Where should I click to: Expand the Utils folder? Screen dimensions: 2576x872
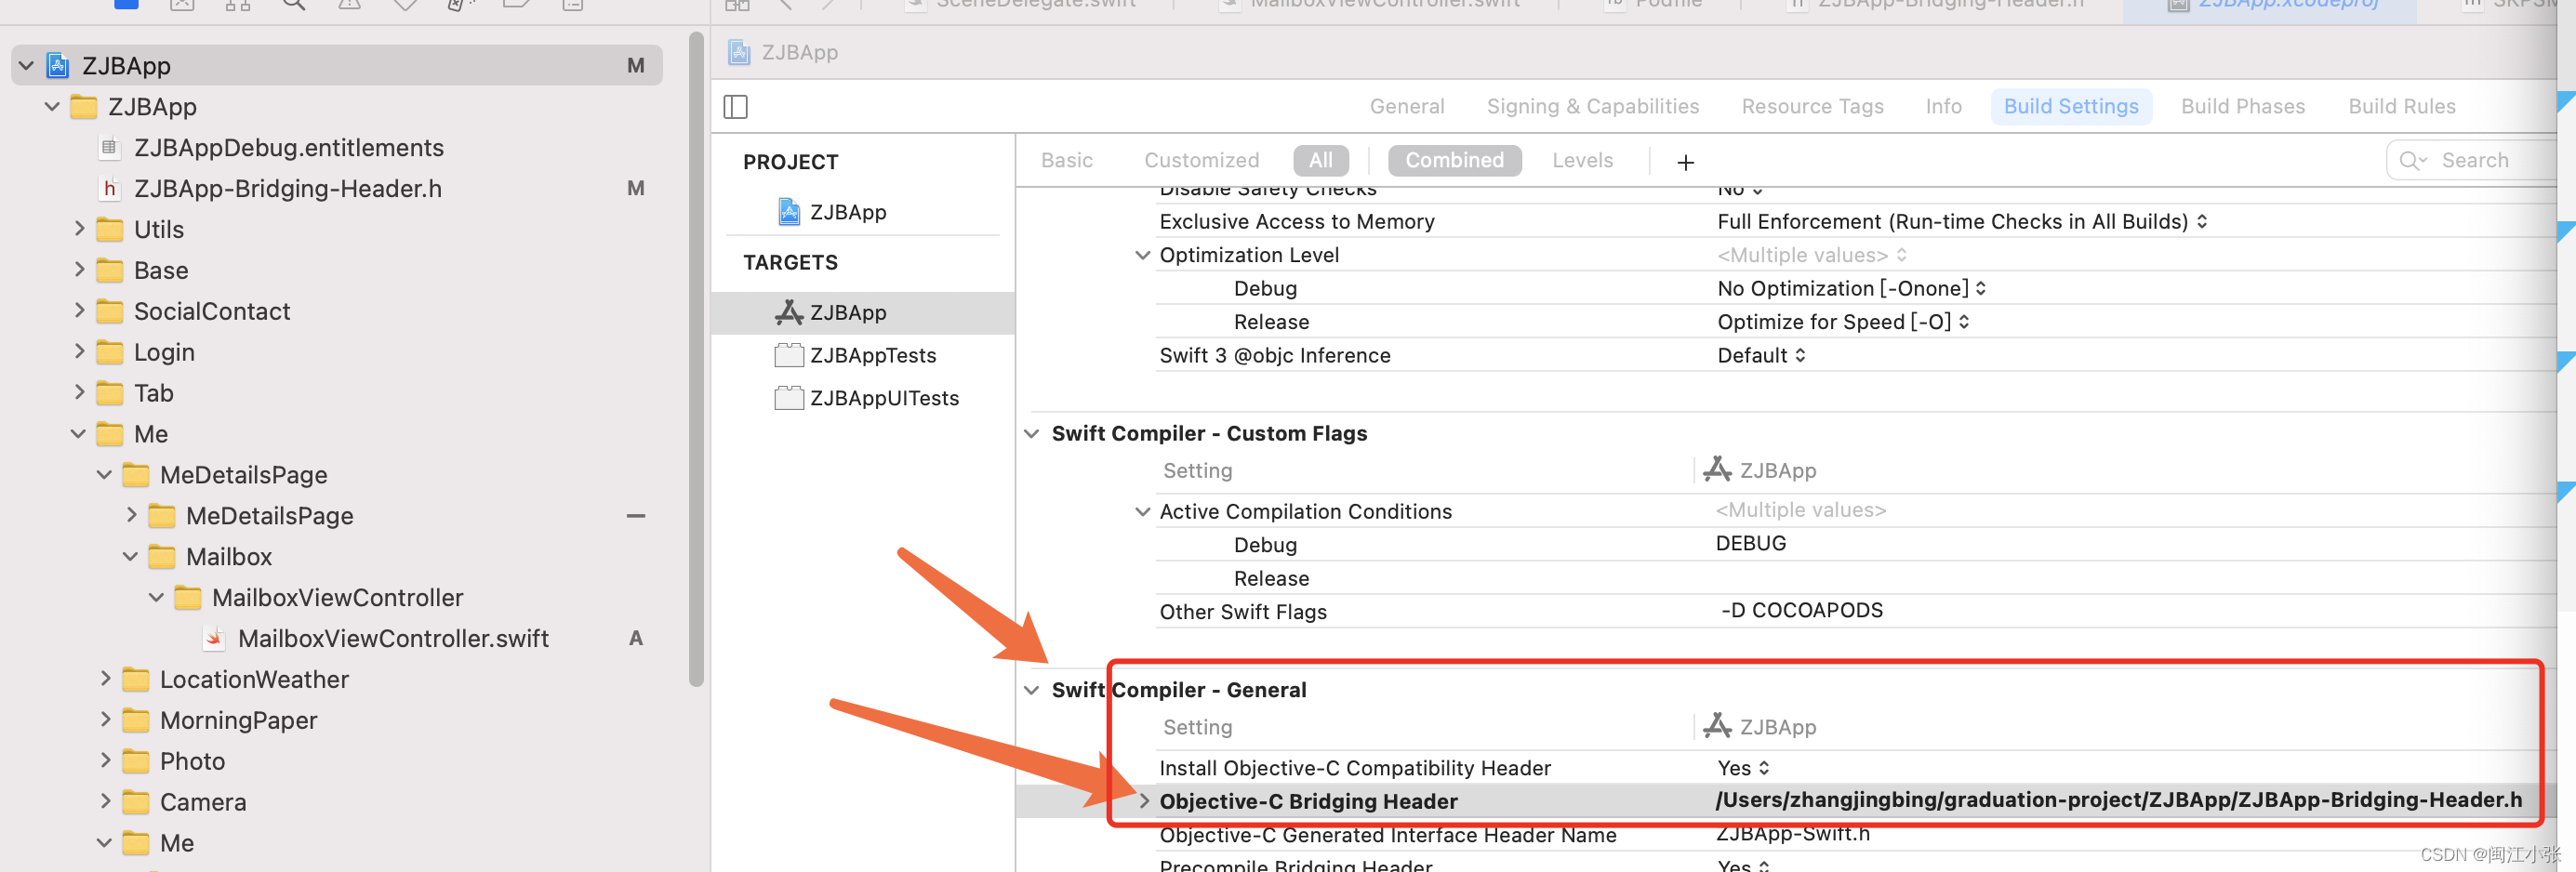tap(79, 229)
